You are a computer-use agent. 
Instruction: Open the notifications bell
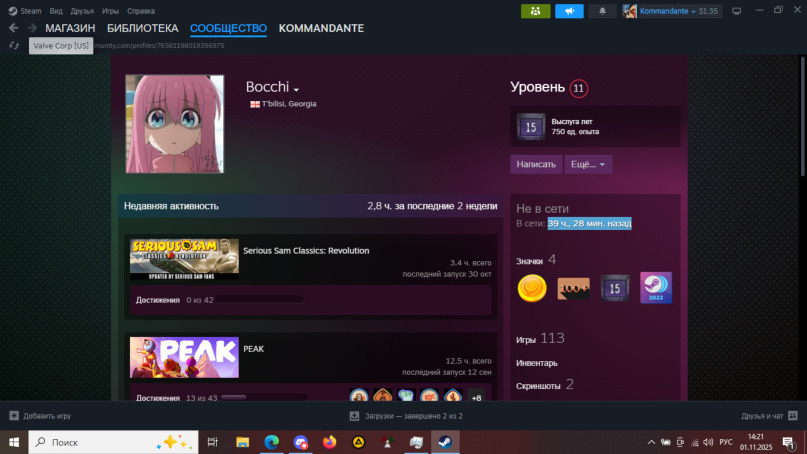pos(602,11)
